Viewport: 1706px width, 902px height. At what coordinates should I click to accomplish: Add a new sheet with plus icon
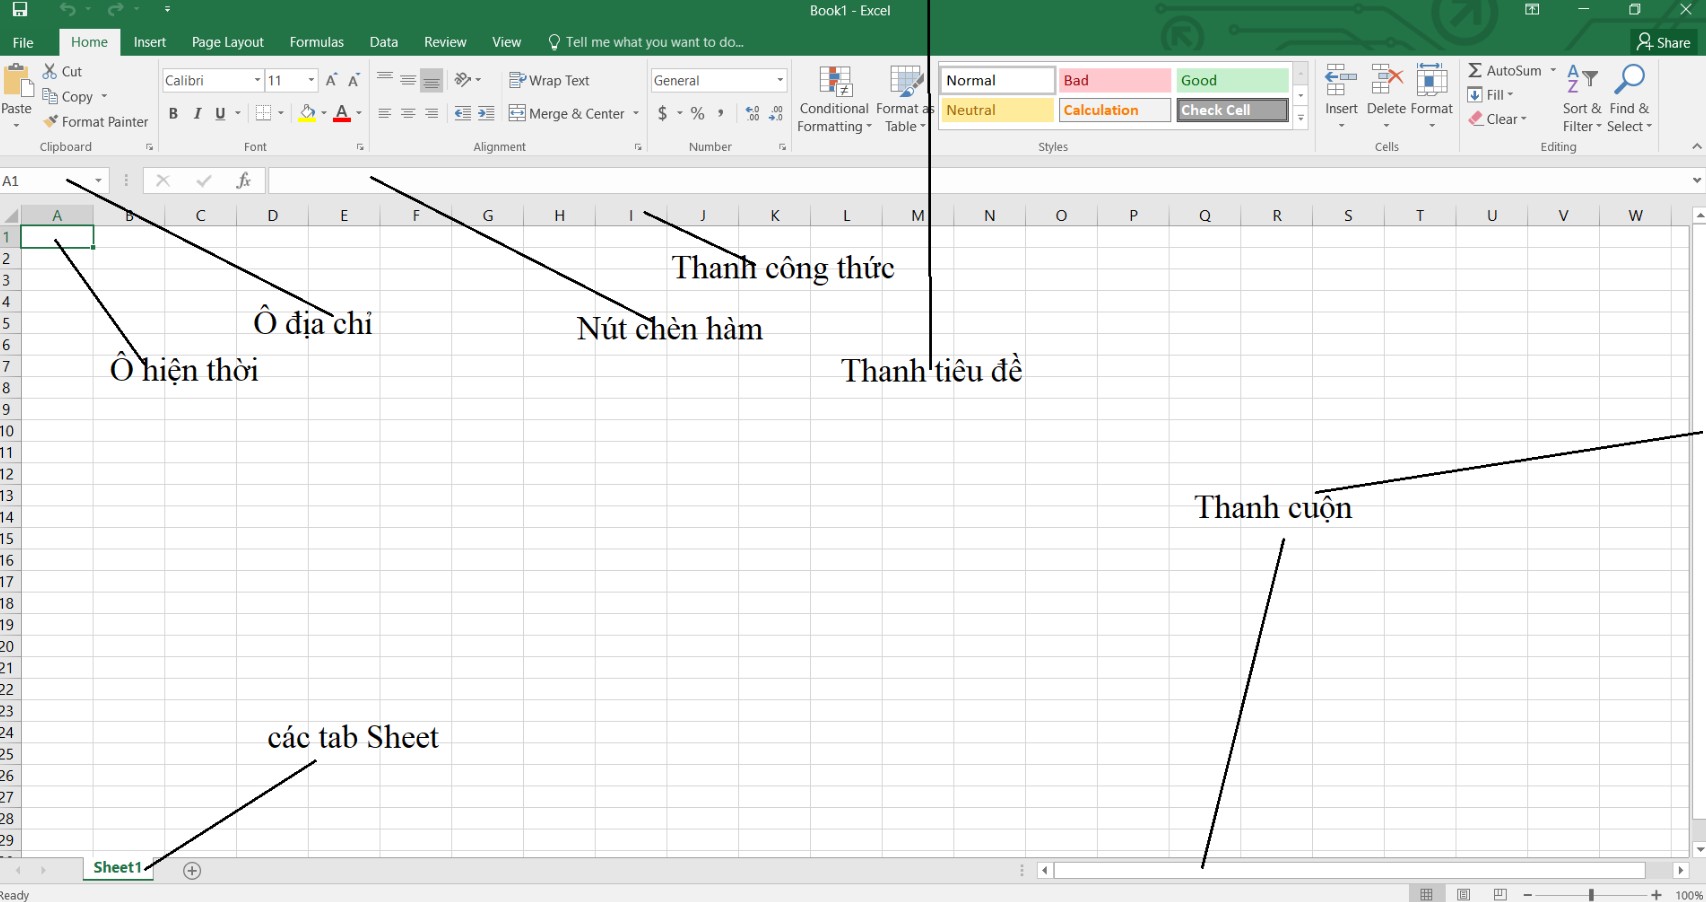(192, 871)
